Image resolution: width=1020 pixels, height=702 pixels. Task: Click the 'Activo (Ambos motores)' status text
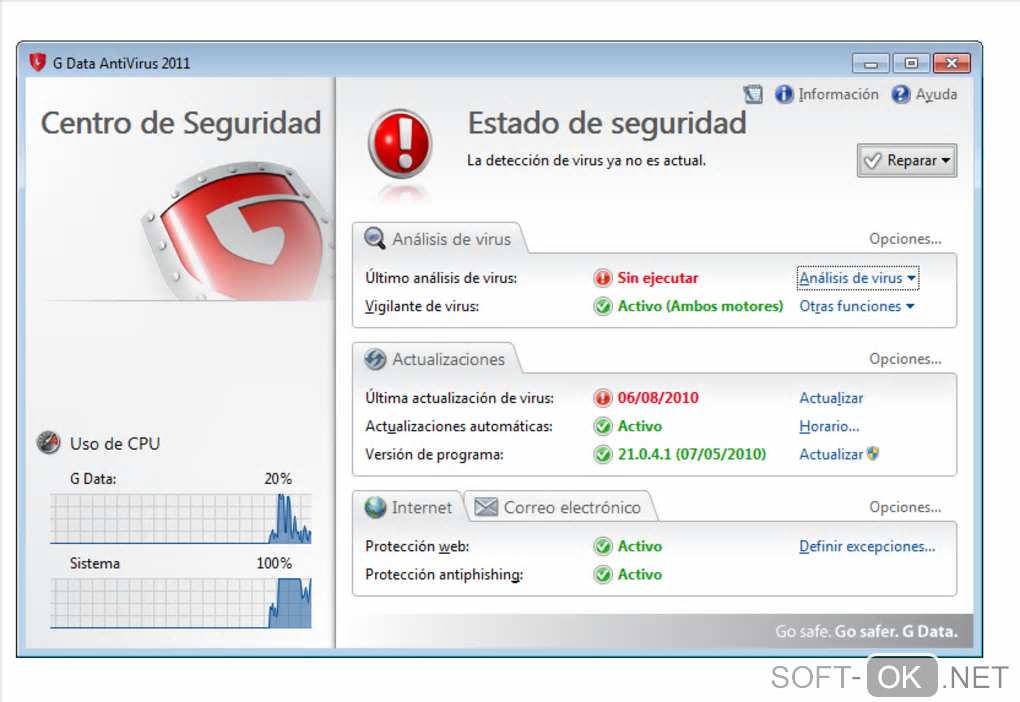pyautogui.click(x=700, y=306)
